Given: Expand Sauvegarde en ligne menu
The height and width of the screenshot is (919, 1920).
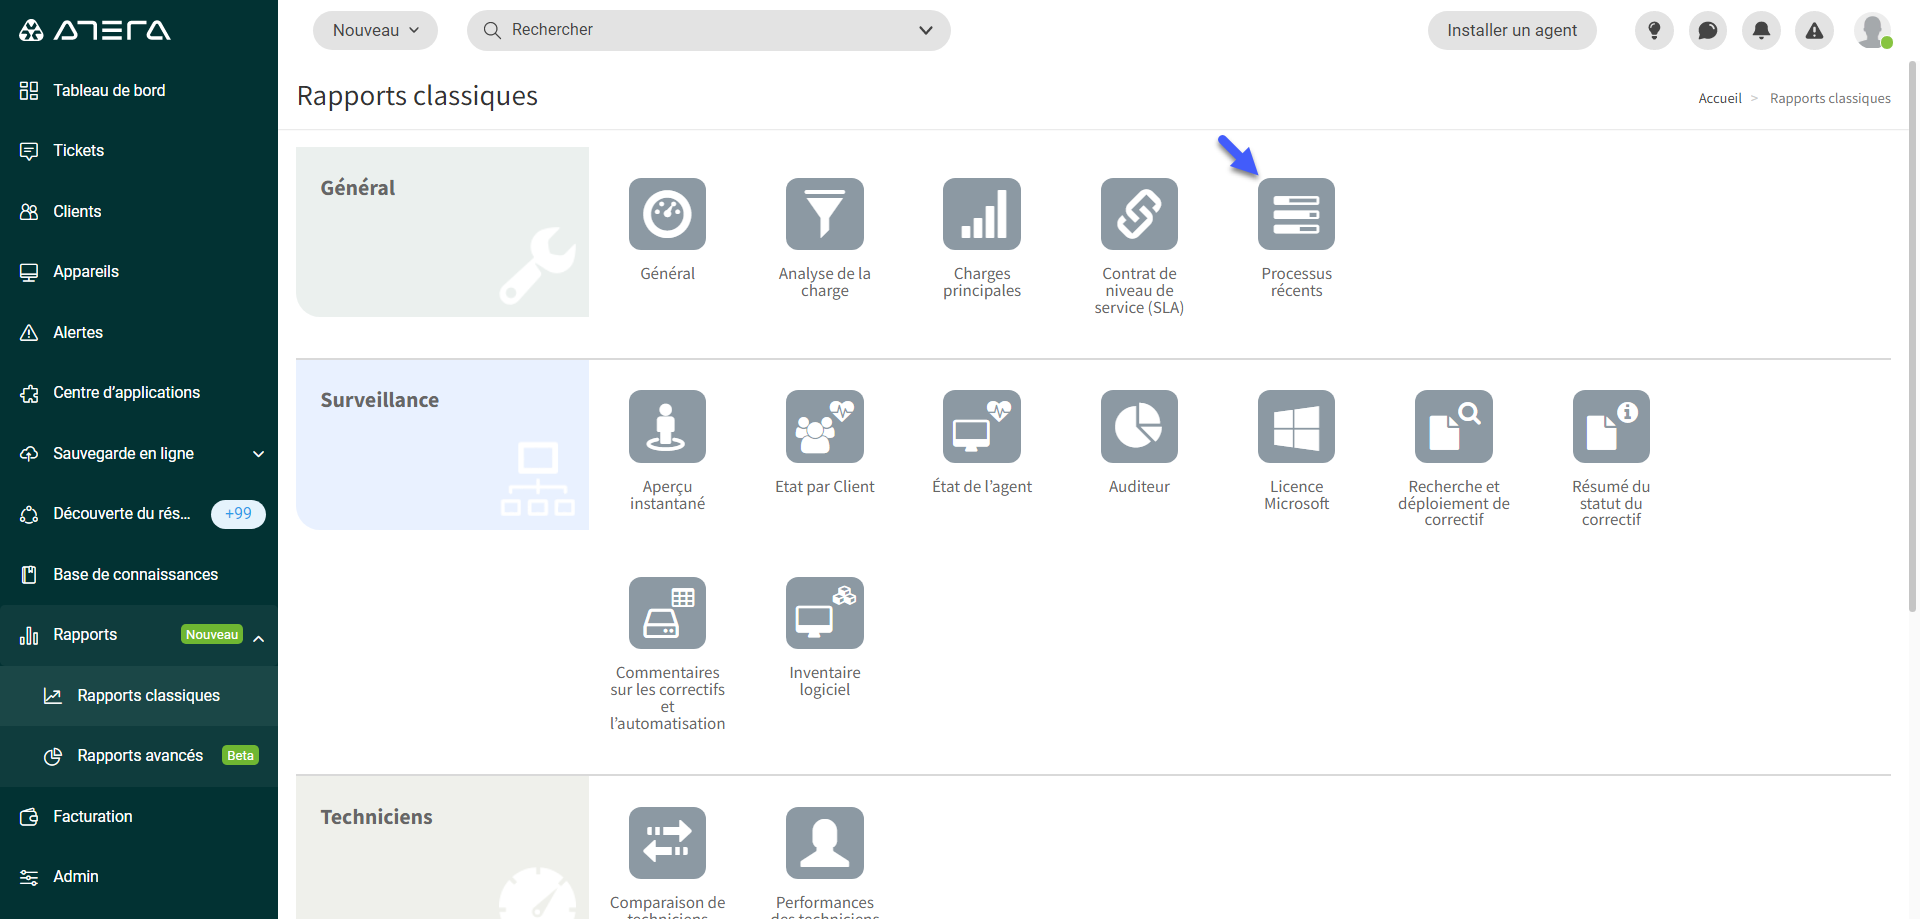Looking at the screenshot, I should tap(139, 453).
